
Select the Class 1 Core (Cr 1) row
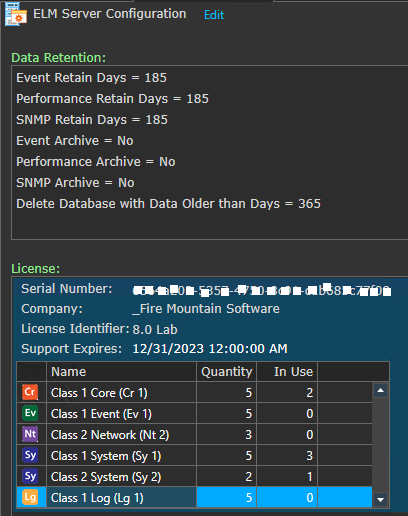tap(194, 392)
